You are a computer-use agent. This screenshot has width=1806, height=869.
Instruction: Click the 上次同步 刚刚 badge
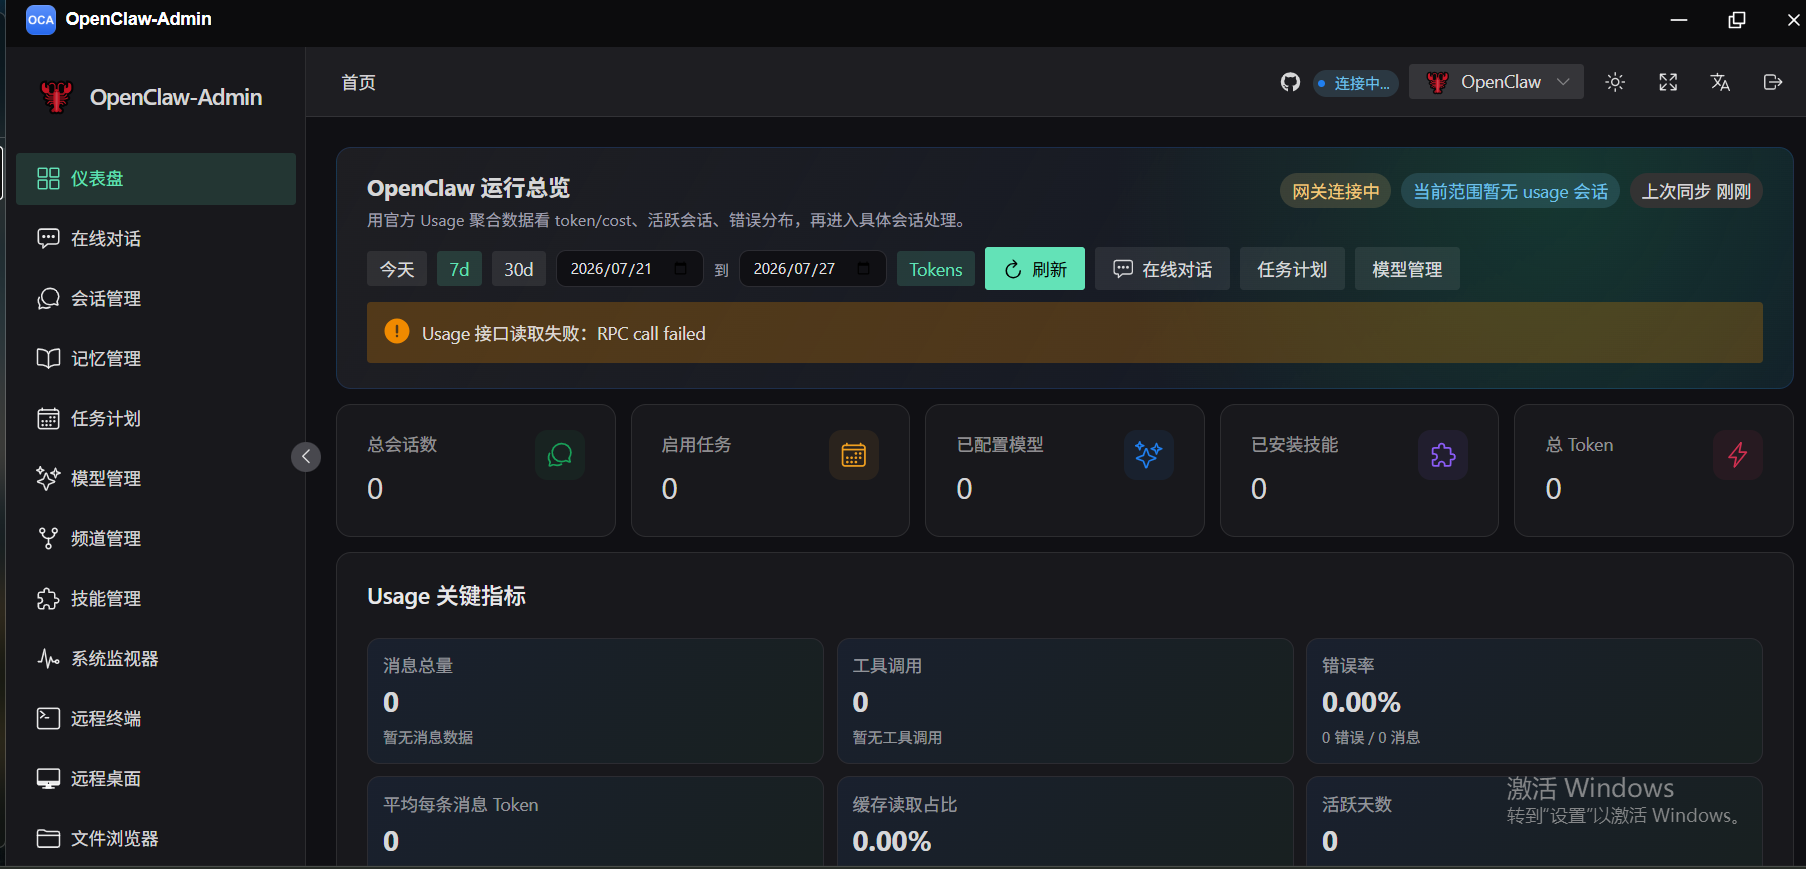click(1696, 191)
